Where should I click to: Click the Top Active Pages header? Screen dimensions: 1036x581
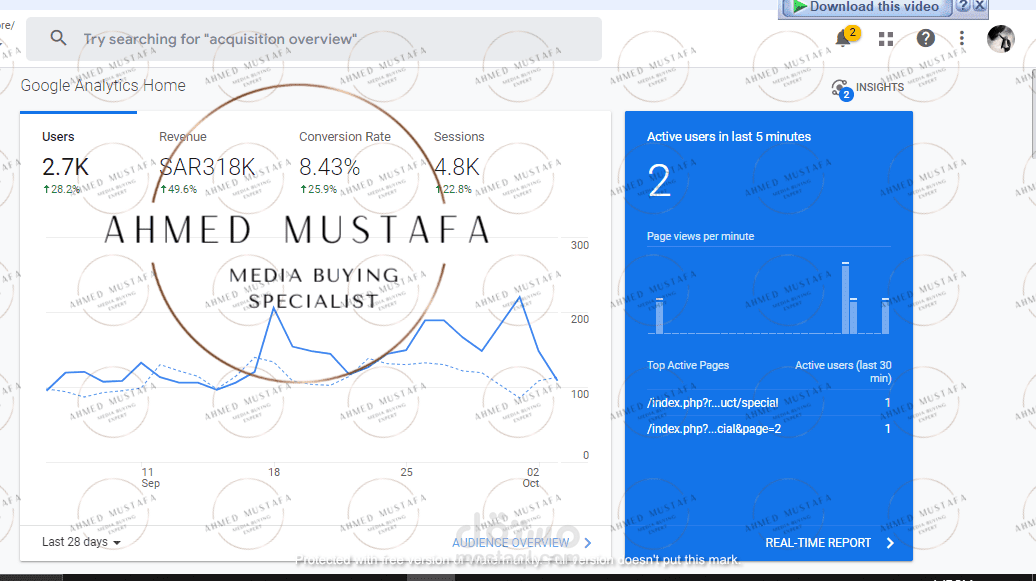pos(688,365)
